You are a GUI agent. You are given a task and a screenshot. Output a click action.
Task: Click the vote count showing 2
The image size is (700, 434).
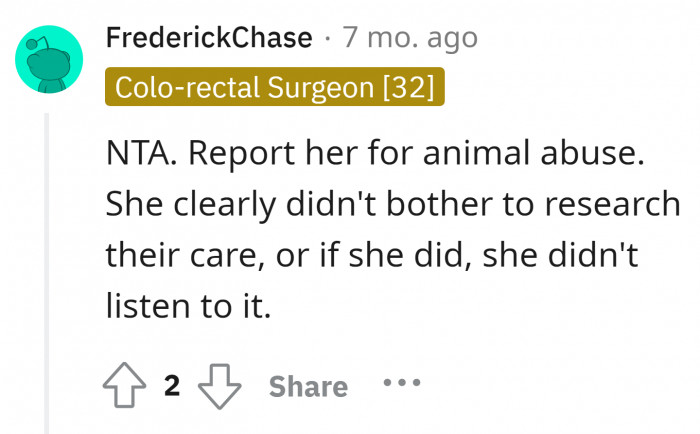point(172,387)
